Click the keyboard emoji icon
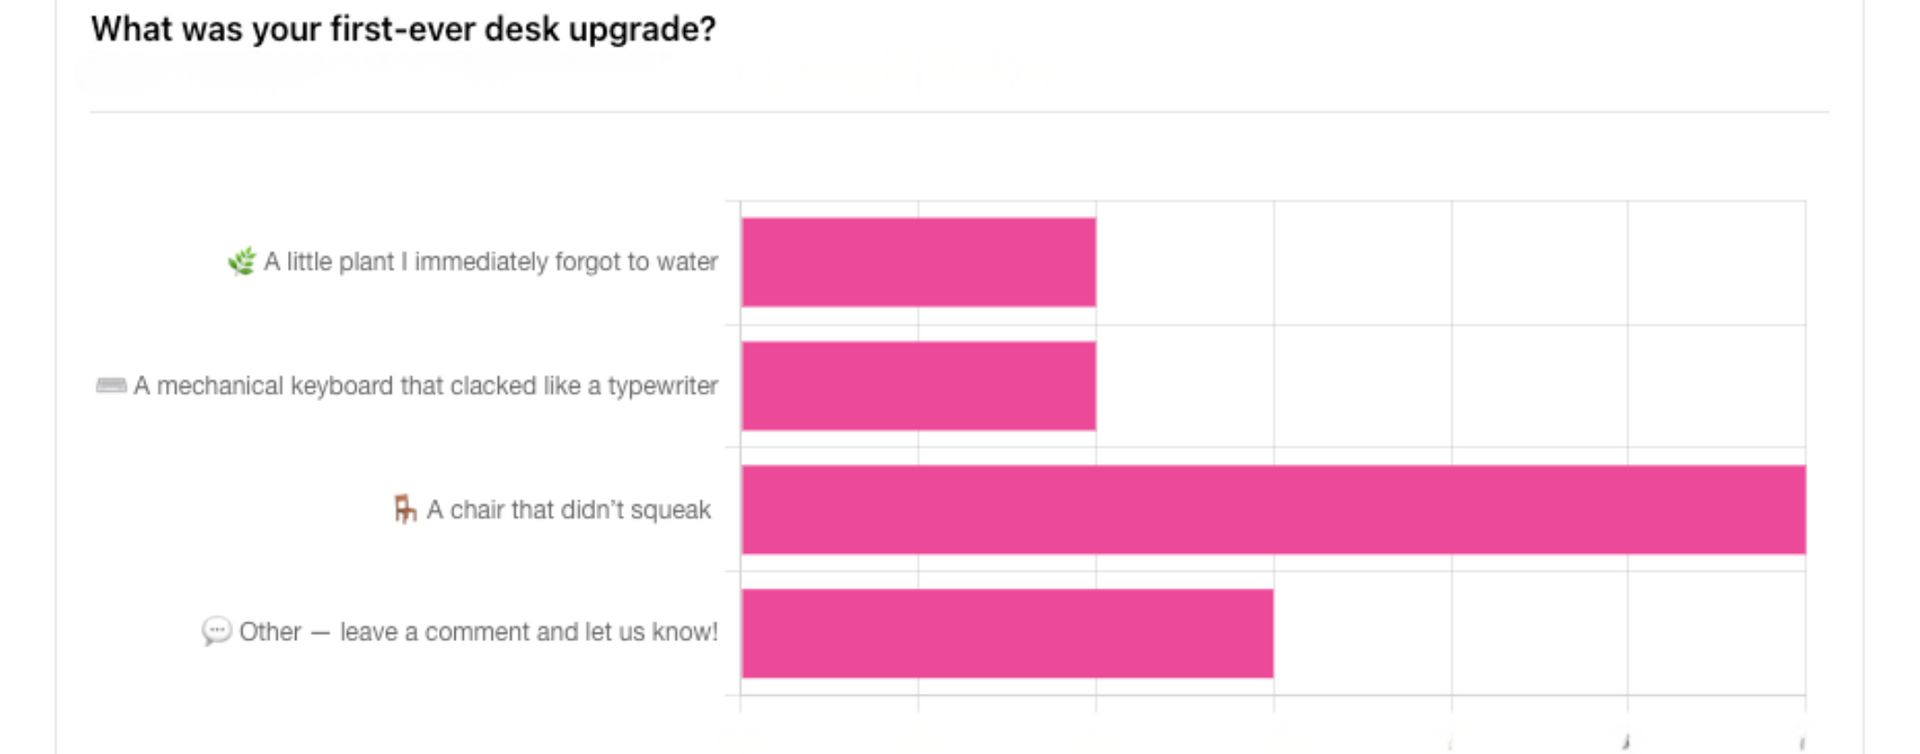The width and height of the screenshot is (1920, 754). click(x=111, y=386)
